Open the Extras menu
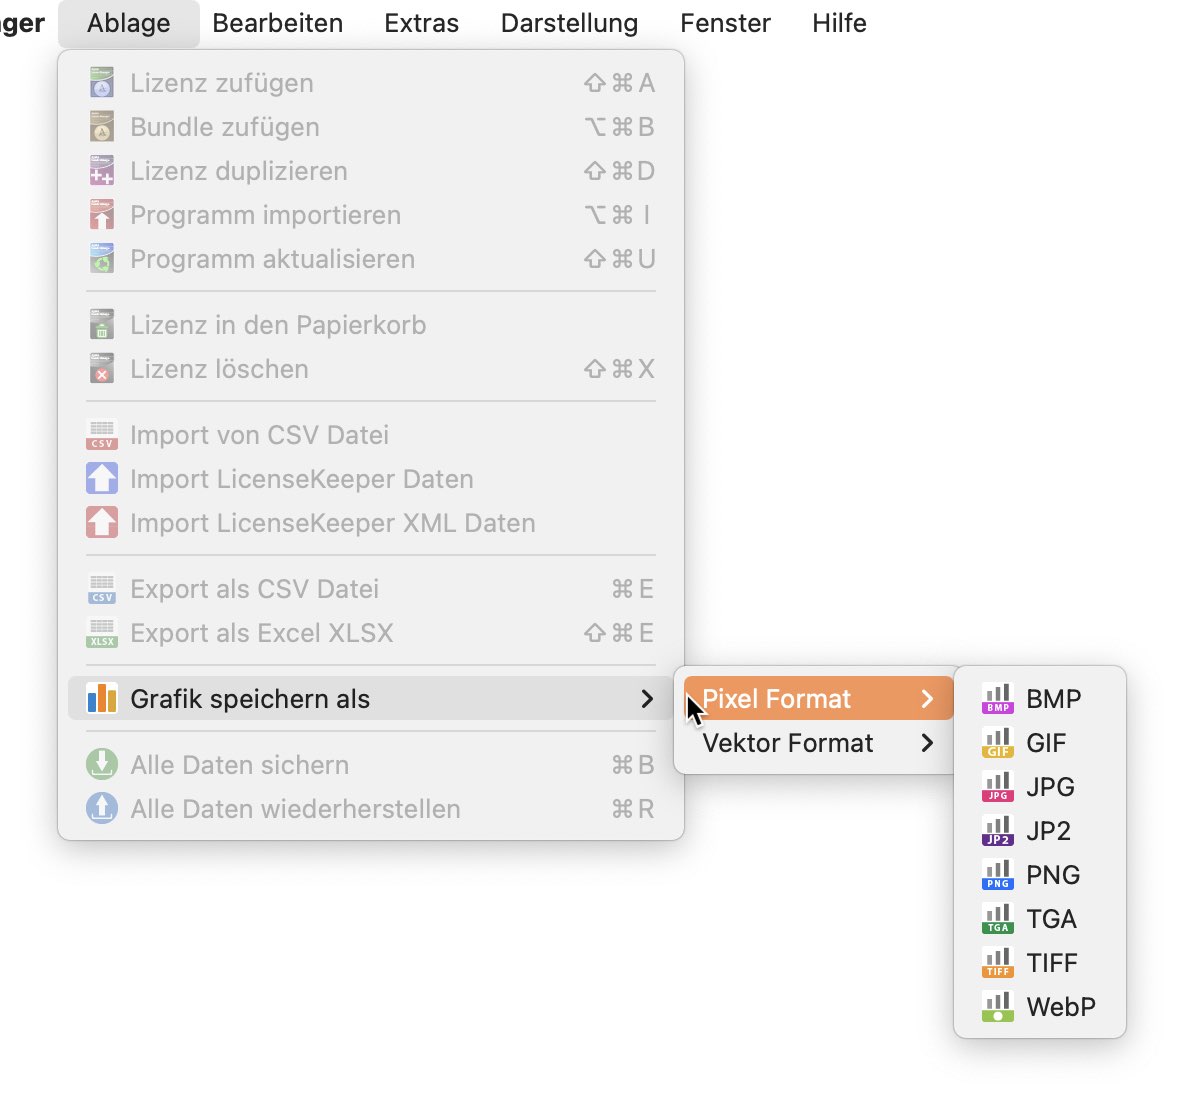 point(421,23)
